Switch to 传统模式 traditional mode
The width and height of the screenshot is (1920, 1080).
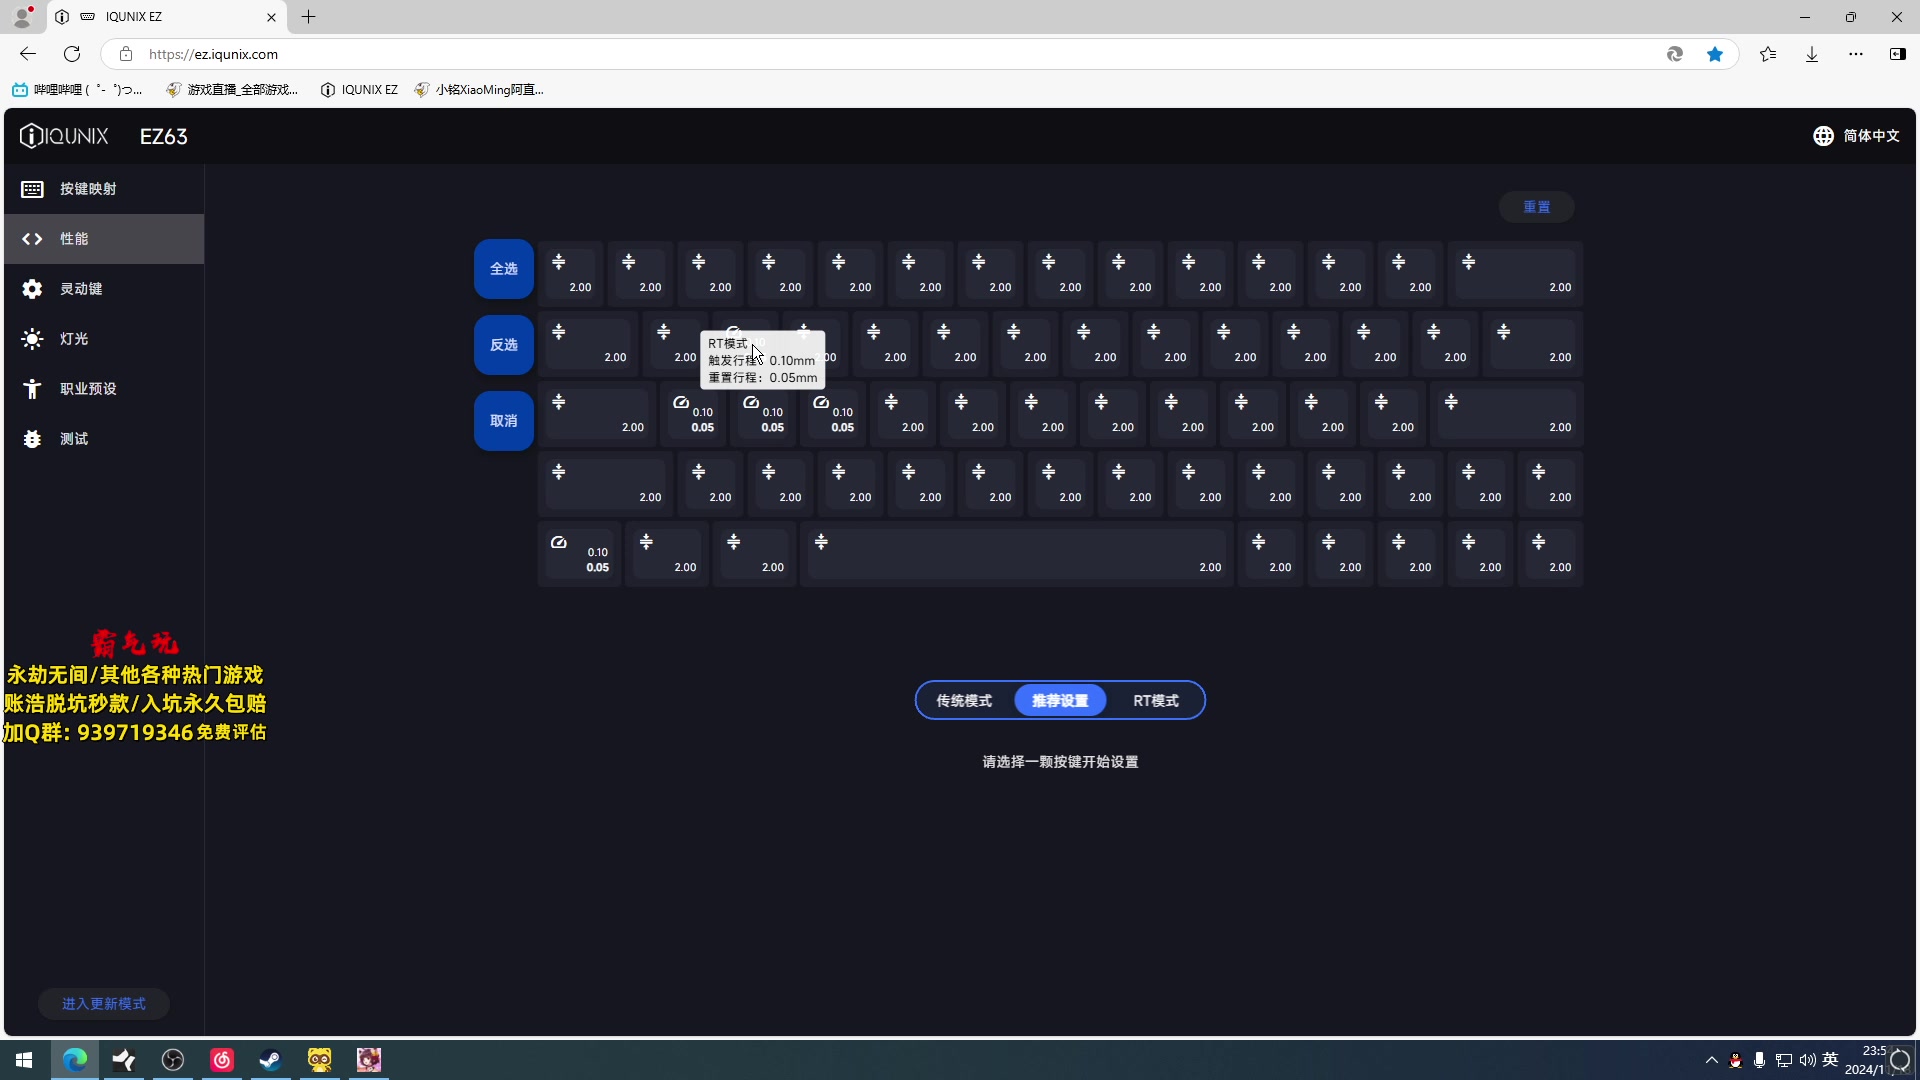pyautogui.click(x=964, y=701)
